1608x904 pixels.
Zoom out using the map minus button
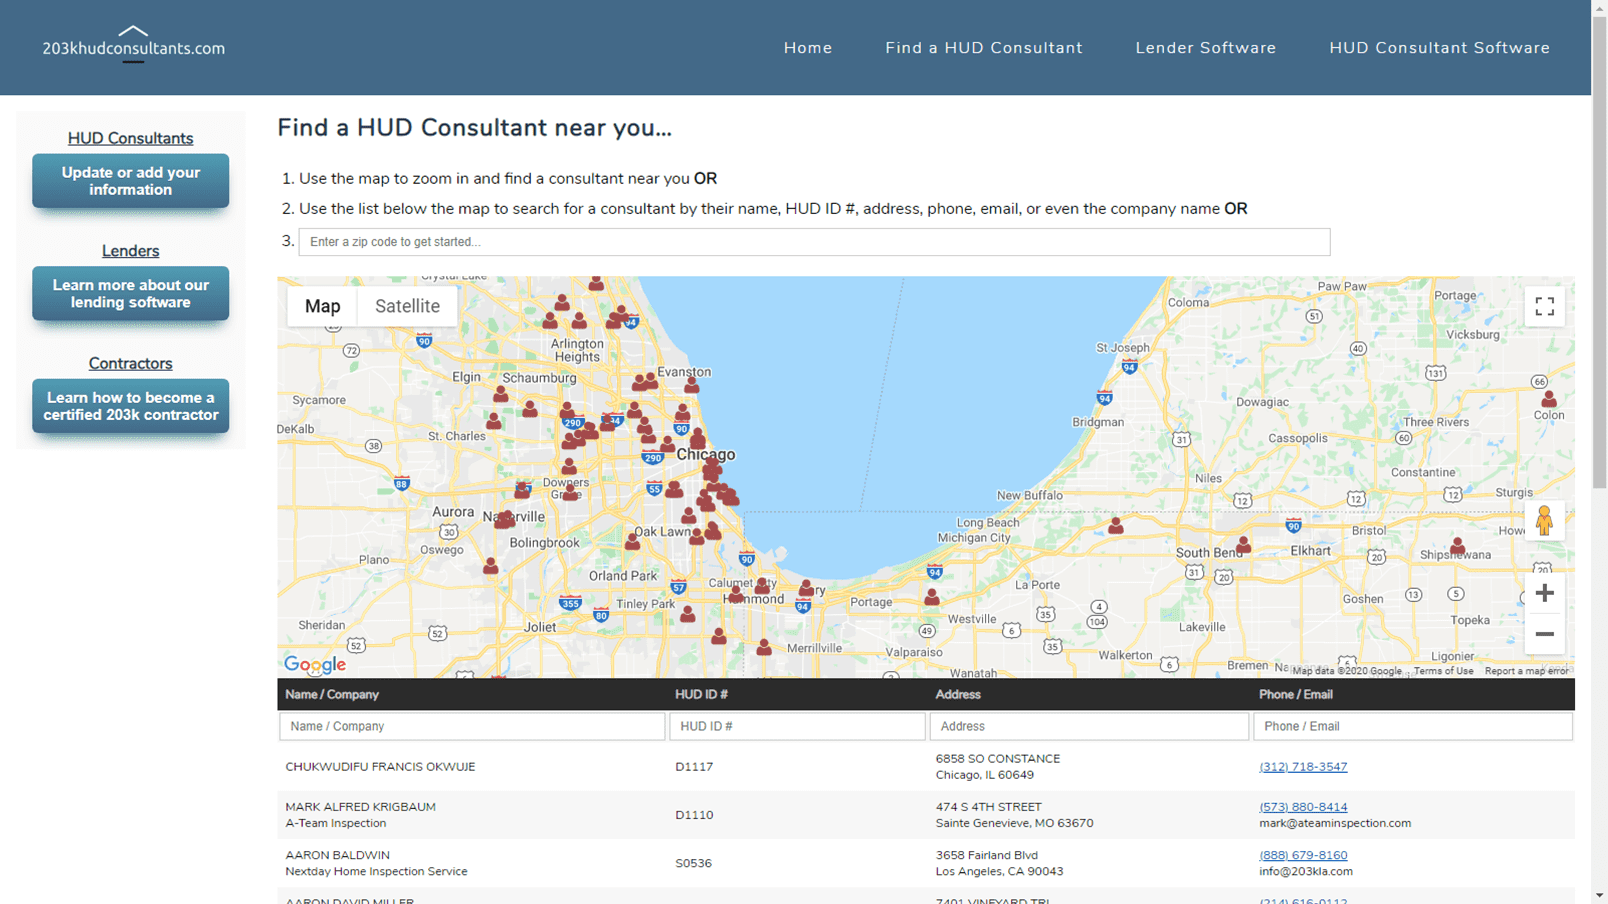click(x=1544, y=634)
